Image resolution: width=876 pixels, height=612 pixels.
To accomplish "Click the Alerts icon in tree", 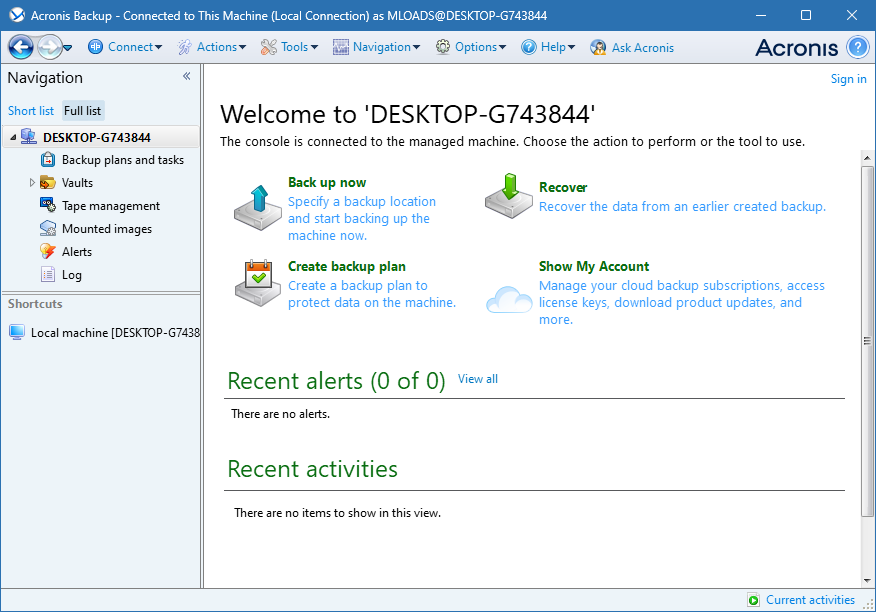I will coord(48,251).
